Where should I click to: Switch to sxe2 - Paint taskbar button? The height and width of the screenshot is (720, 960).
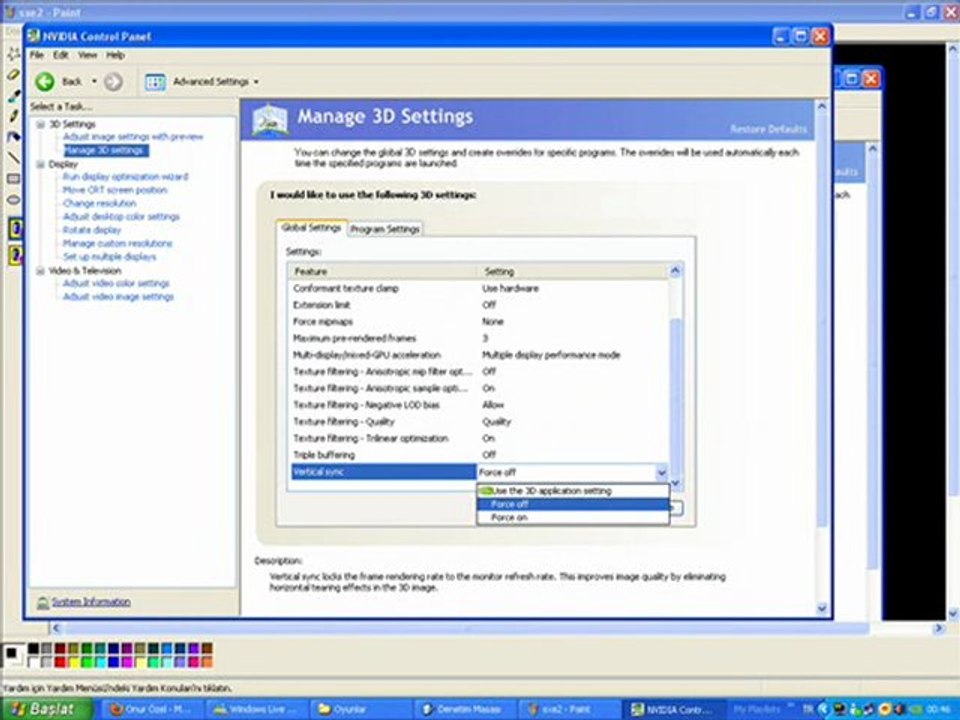[x=568, y=710]
